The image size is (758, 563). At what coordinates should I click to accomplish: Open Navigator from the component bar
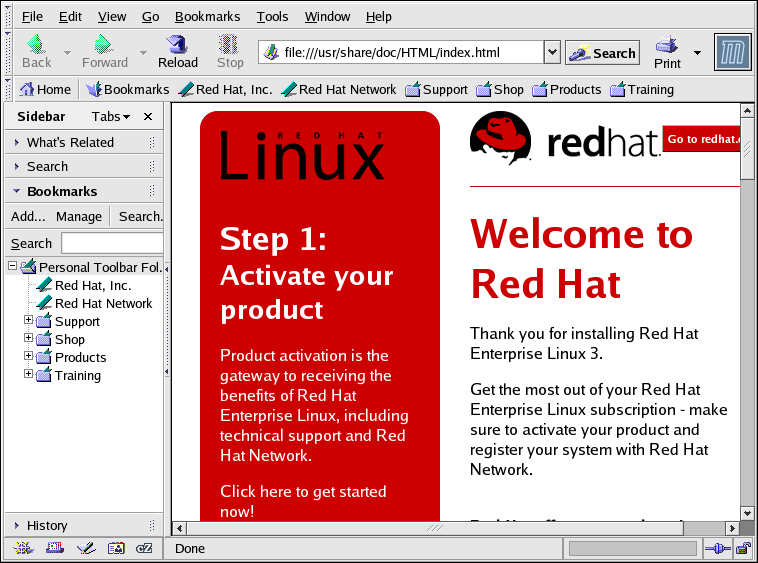coord(23,548)
